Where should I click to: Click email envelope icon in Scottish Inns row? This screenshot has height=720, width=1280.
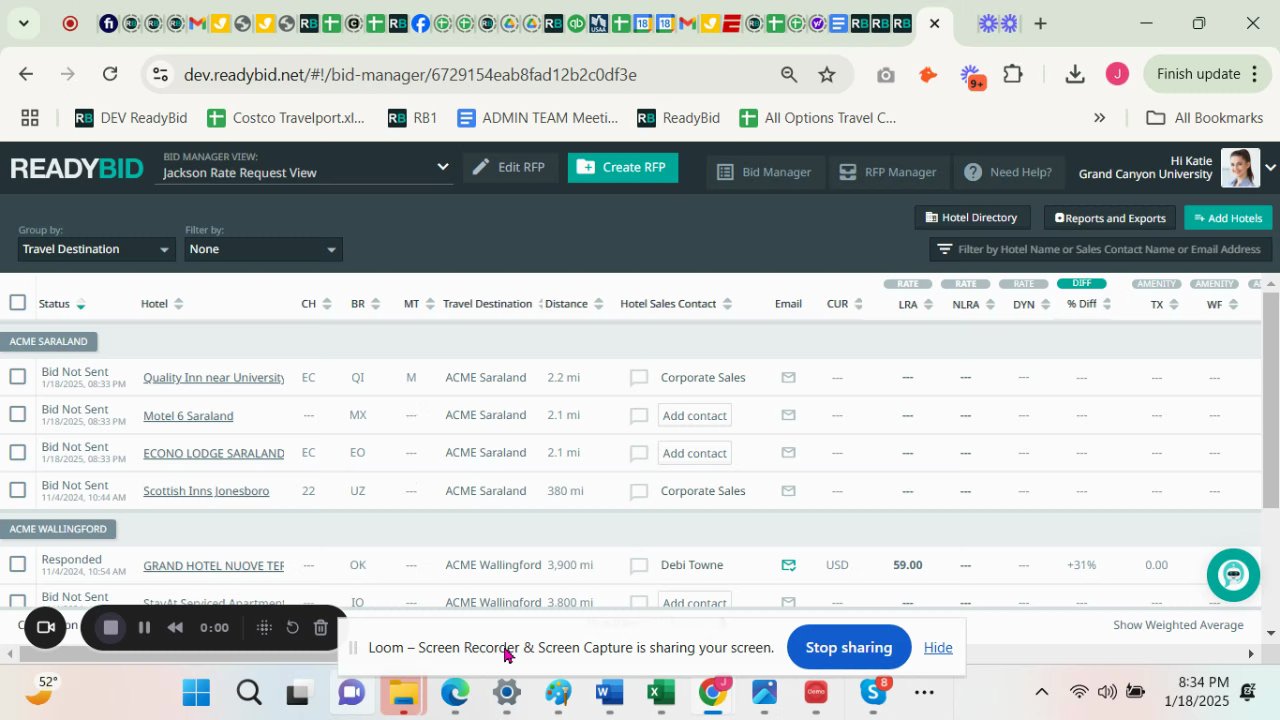788,491
